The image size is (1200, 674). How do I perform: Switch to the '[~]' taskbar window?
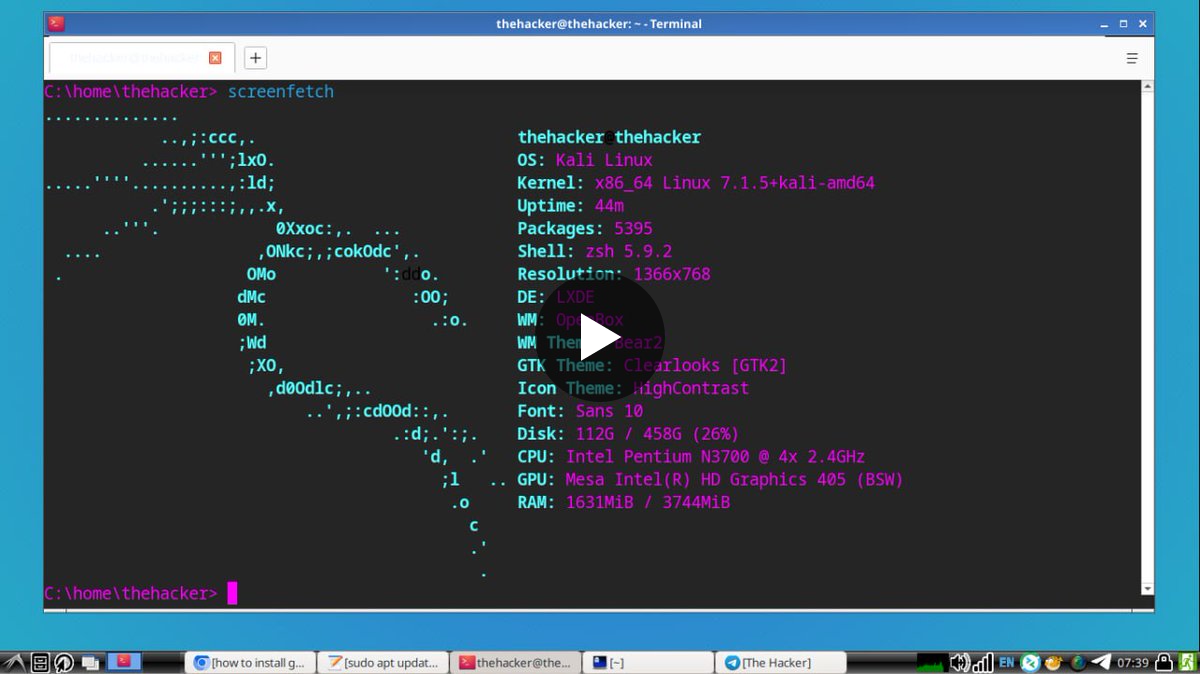(x=649, y=662)
